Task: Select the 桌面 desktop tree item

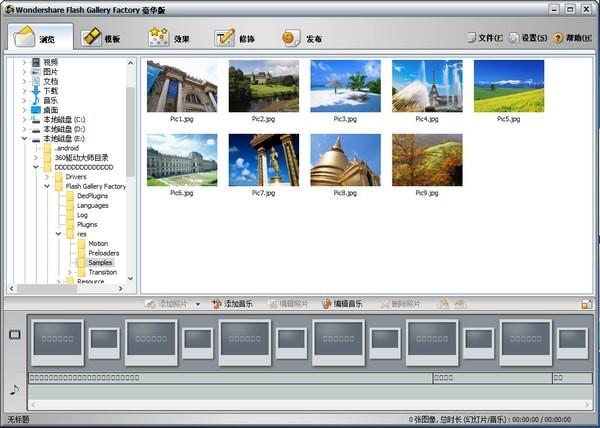Action: point(51,110)
